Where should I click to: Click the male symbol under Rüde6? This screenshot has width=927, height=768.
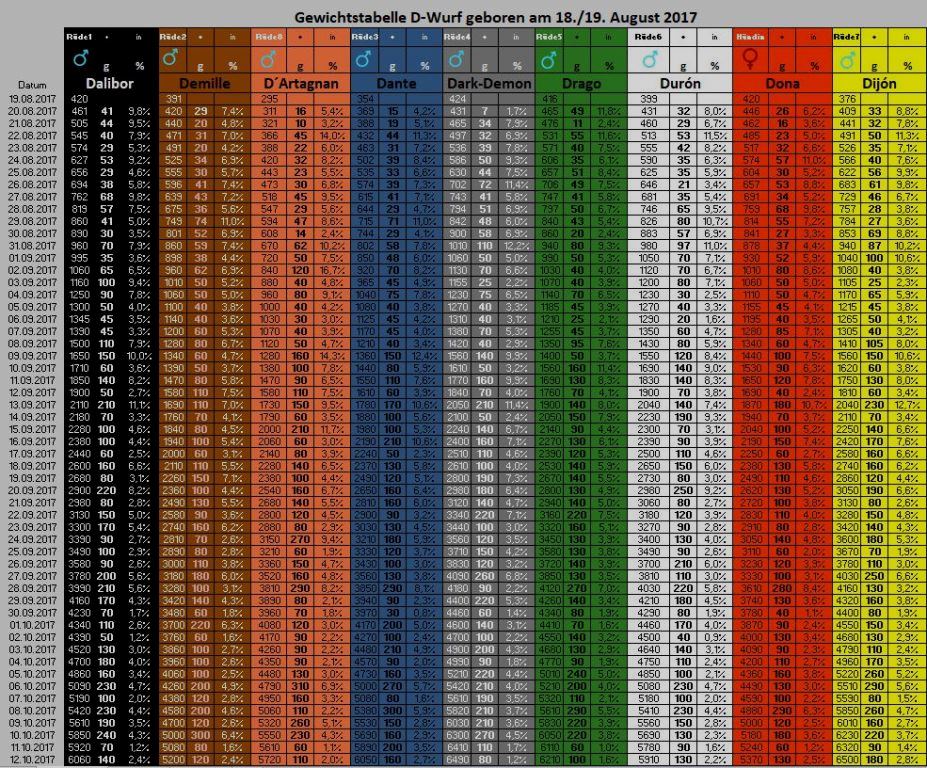pyautogui.click(x=650, y=59)
